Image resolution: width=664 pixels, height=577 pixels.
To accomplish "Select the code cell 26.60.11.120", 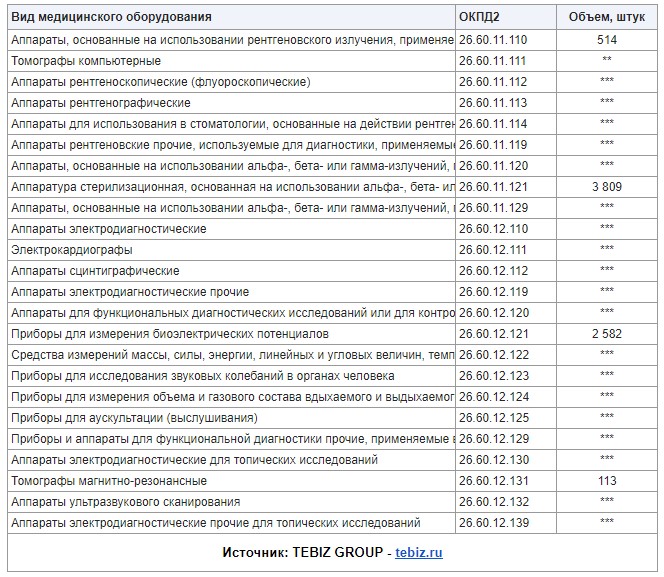I will 506,166.
